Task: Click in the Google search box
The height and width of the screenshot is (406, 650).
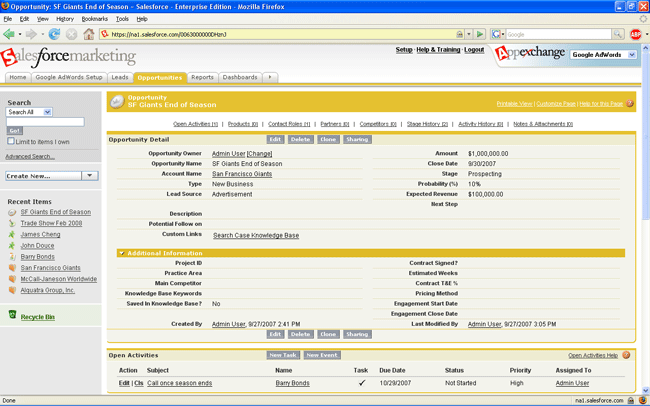Action: tap(558, 34)
